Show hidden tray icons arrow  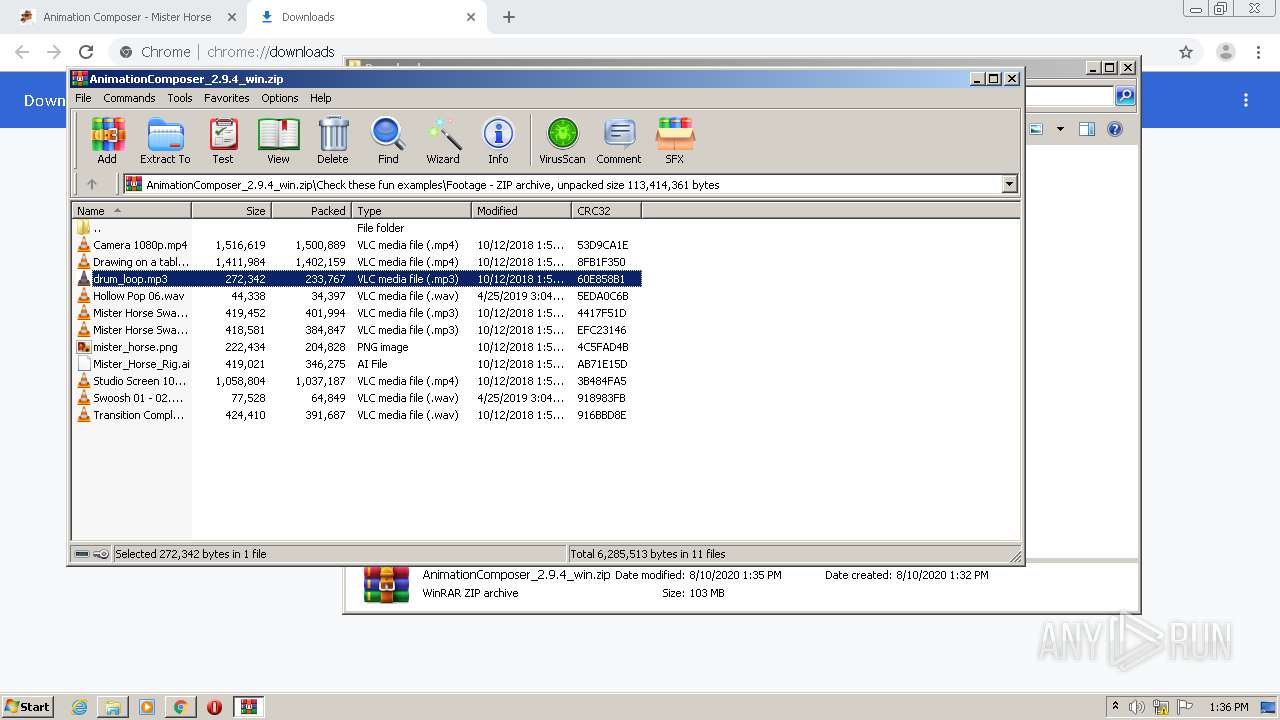[1116, 707]
